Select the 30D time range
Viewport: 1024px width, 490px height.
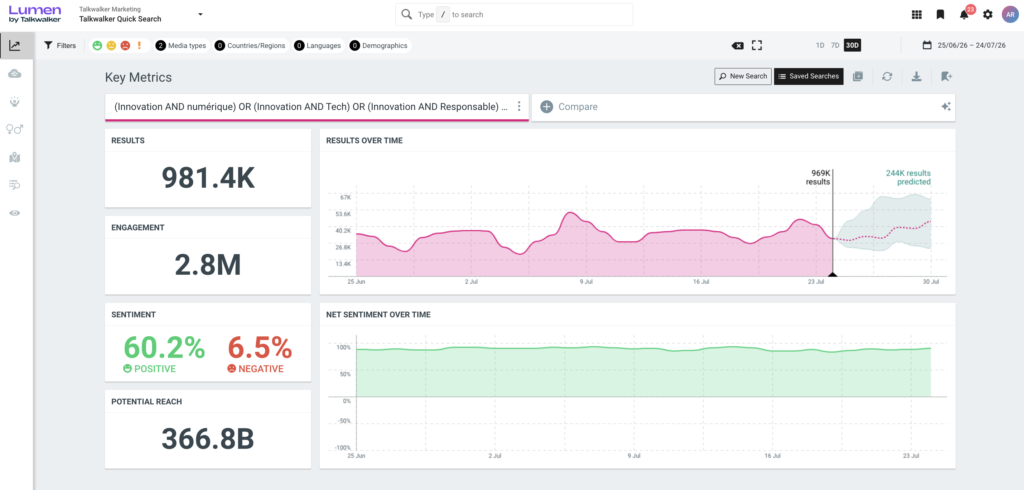point(852,46)
